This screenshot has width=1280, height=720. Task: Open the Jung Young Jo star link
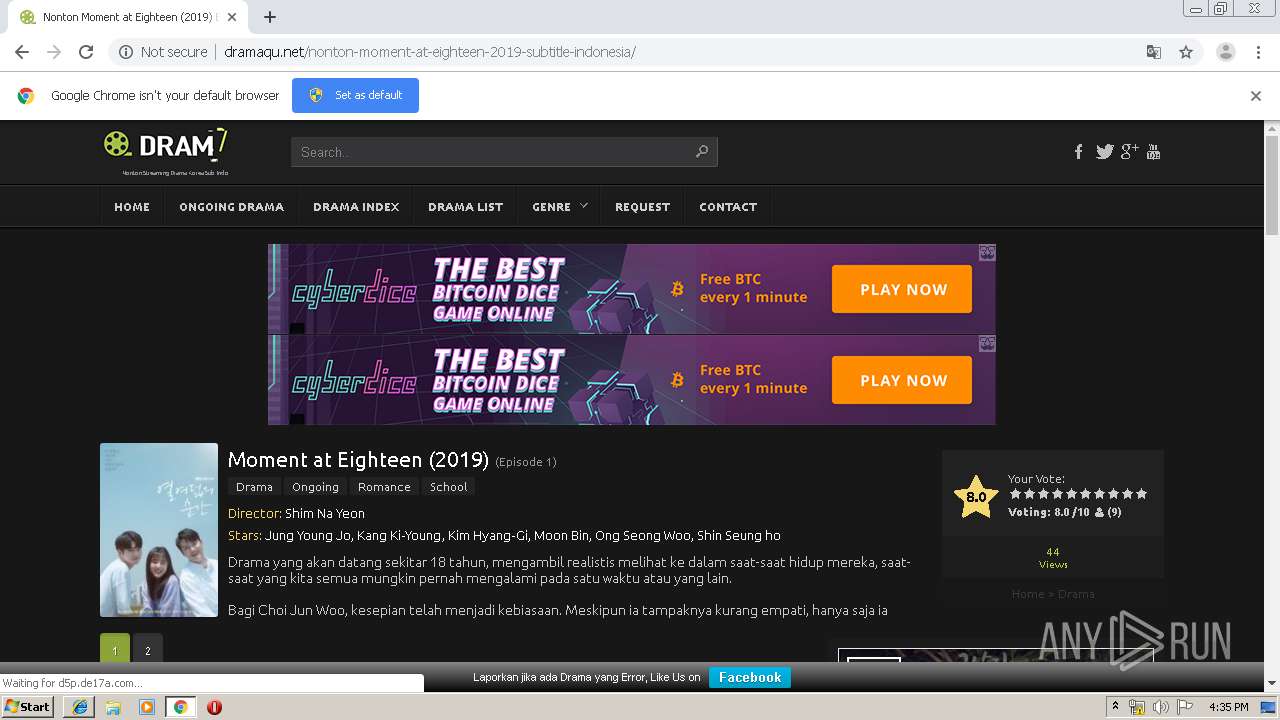coord(308,535)
